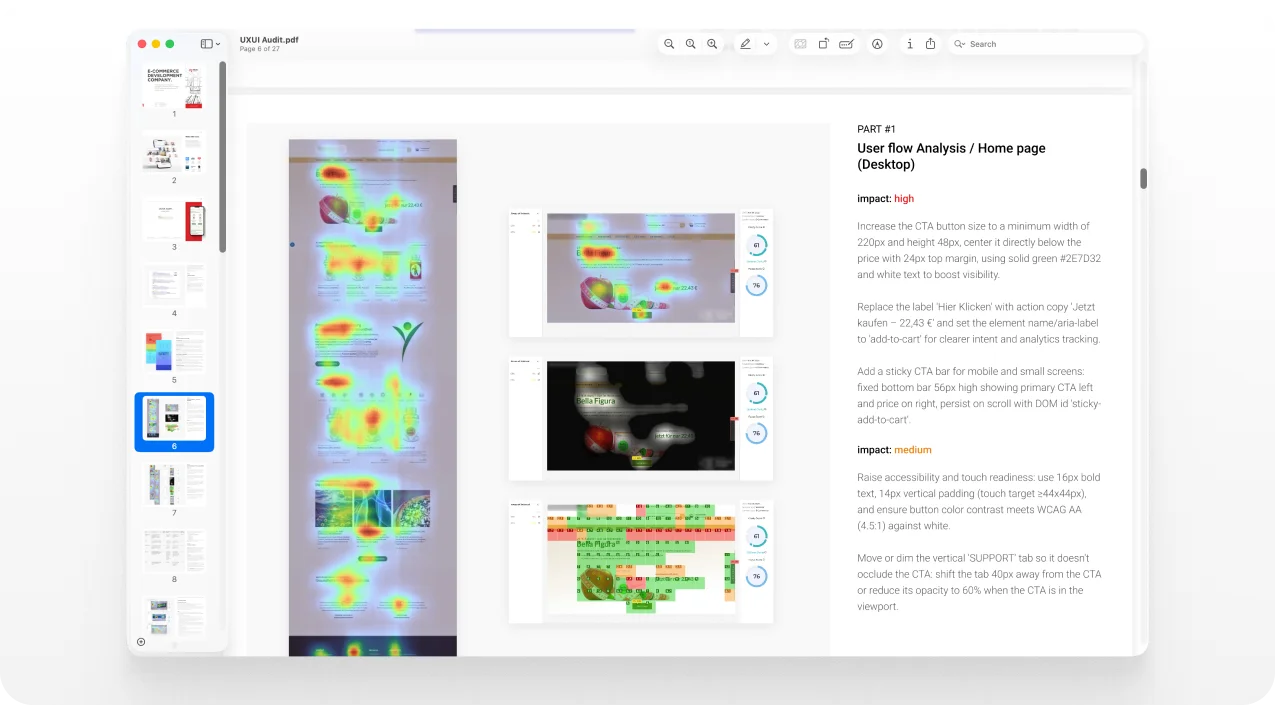Activate the highlight pen tool
This screenshot has width=1275, height=705.
[745, 44]
